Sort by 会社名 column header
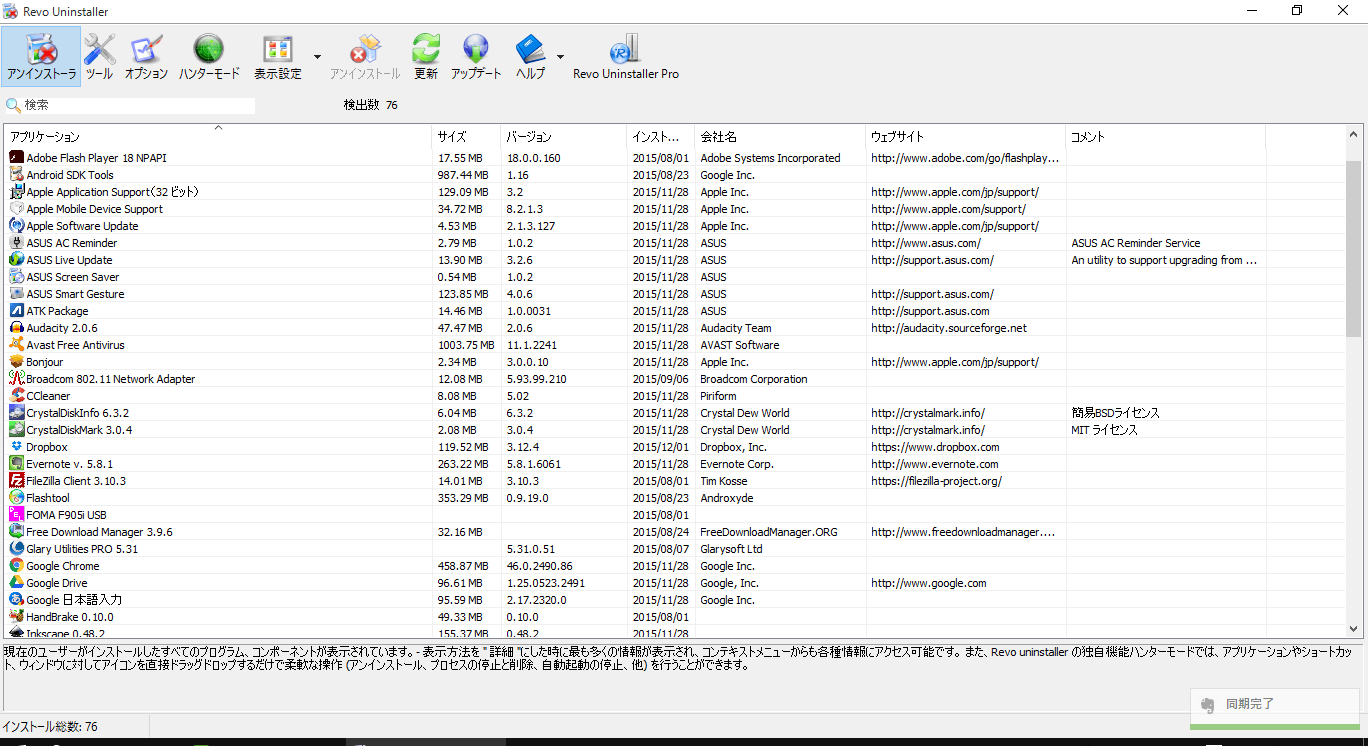This screenshot has height=746, width=1368. pos(780,136)
